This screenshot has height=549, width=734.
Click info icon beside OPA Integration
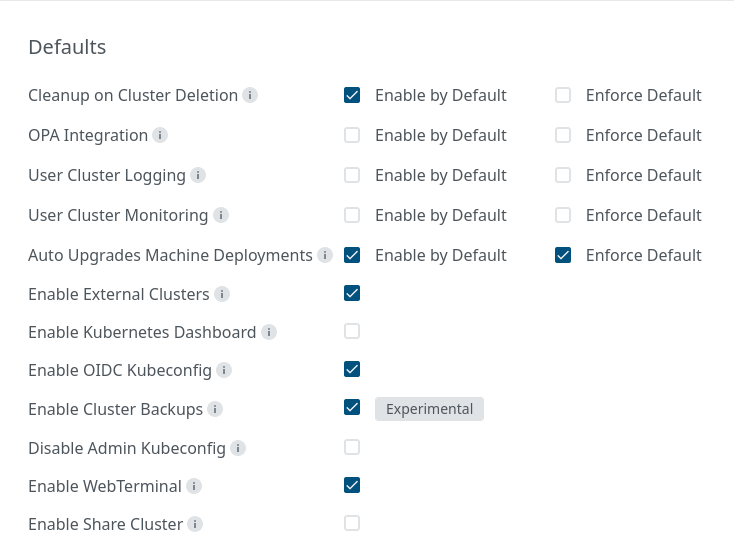point(160,135)
